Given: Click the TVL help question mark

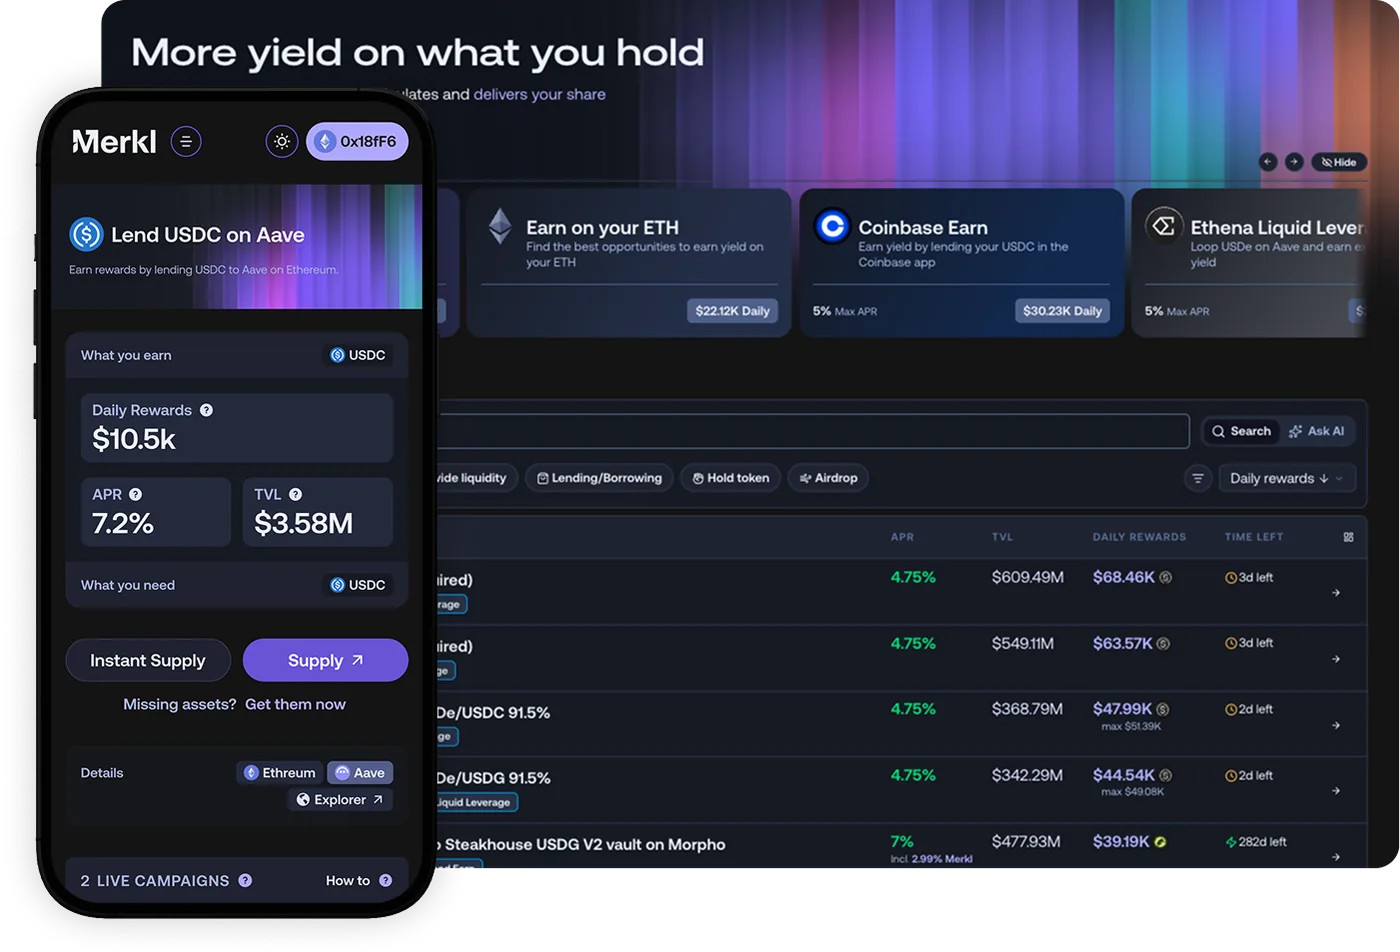Looking at the screenshot, I should point(295,494).
